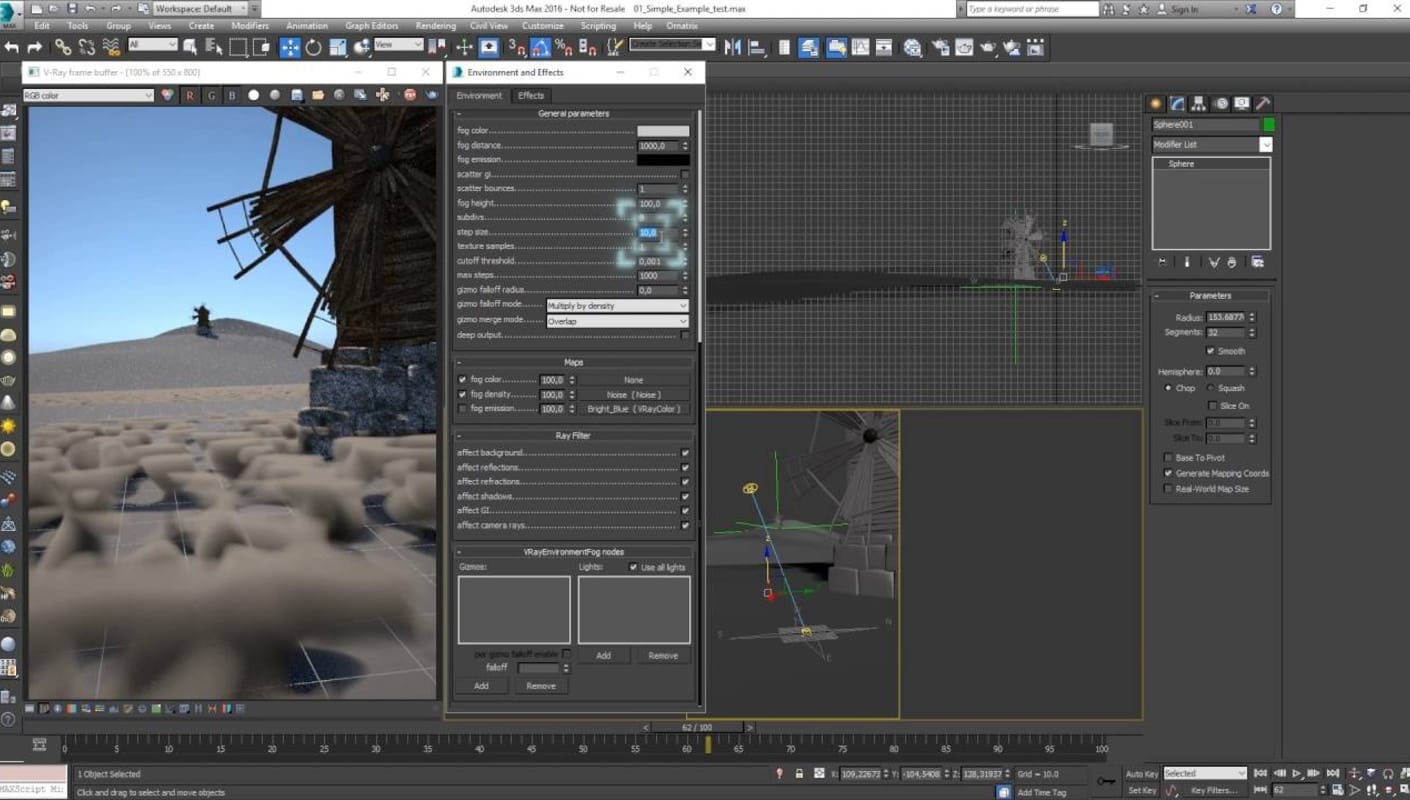Click Add under the Lights list
Viewport: 1410px width, 800px height.
(603, 656)
